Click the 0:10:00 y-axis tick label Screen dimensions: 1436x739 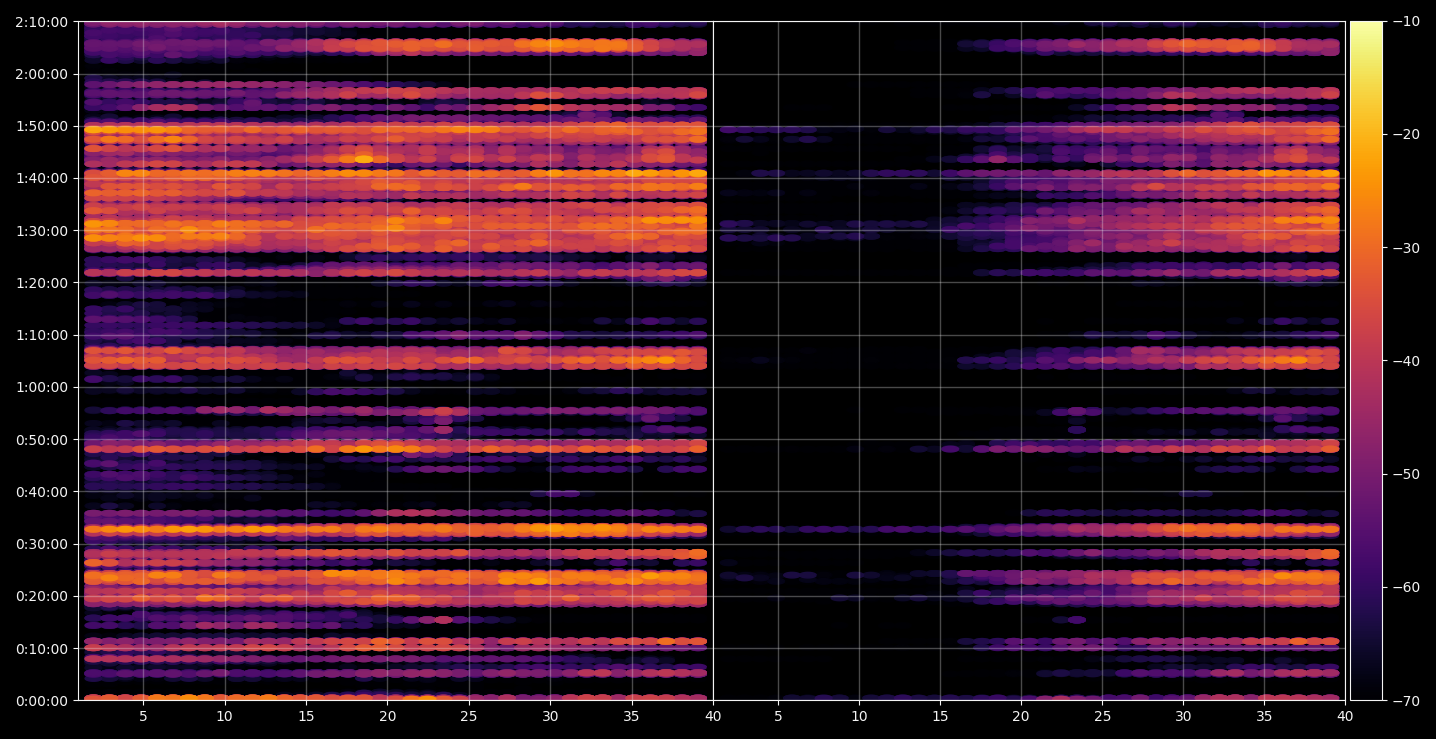click(x=41, y=648)
